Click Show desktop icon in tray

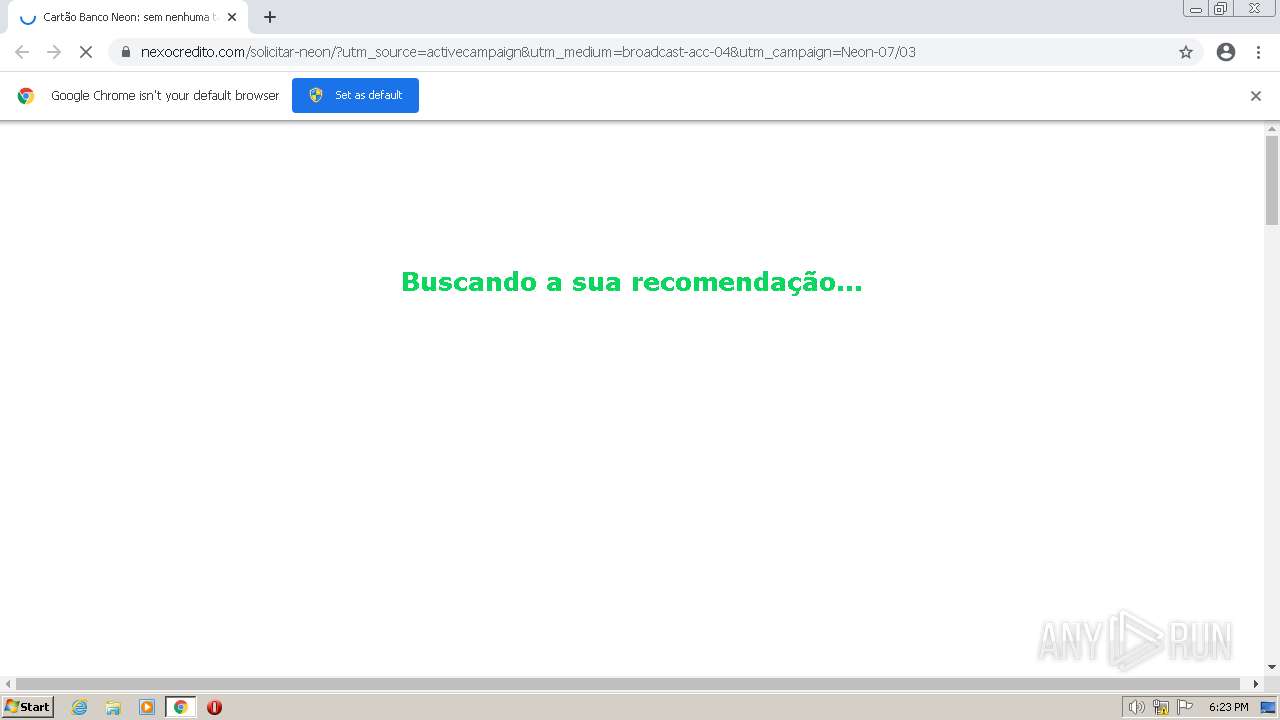(1268, 707)
